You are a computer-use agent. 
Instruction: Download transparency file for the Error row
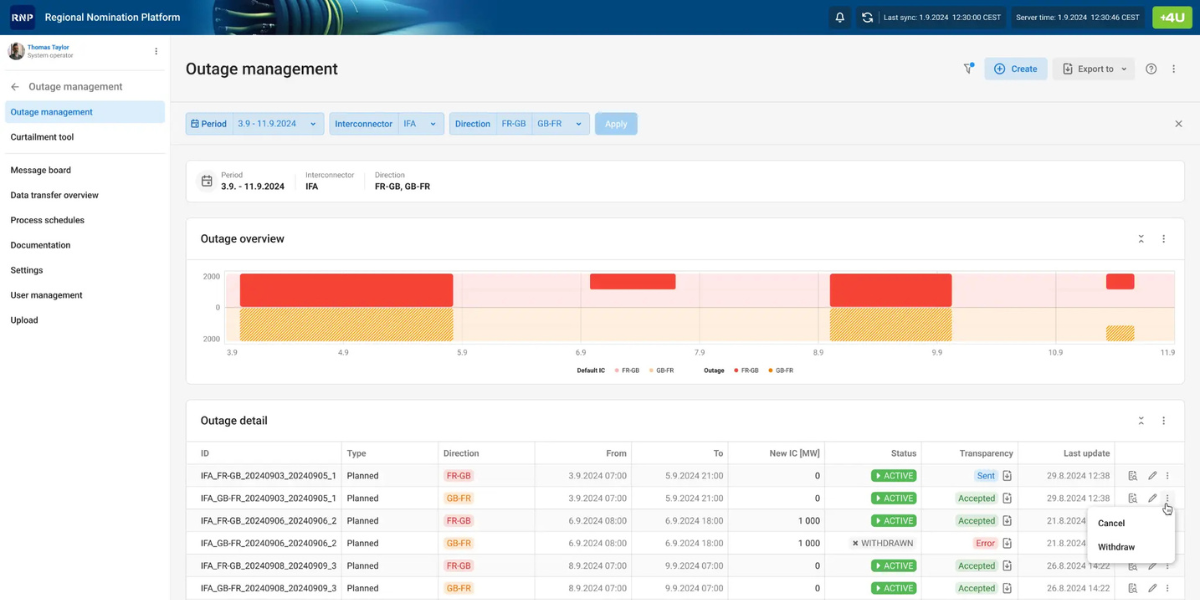[x=1008, y=543]
